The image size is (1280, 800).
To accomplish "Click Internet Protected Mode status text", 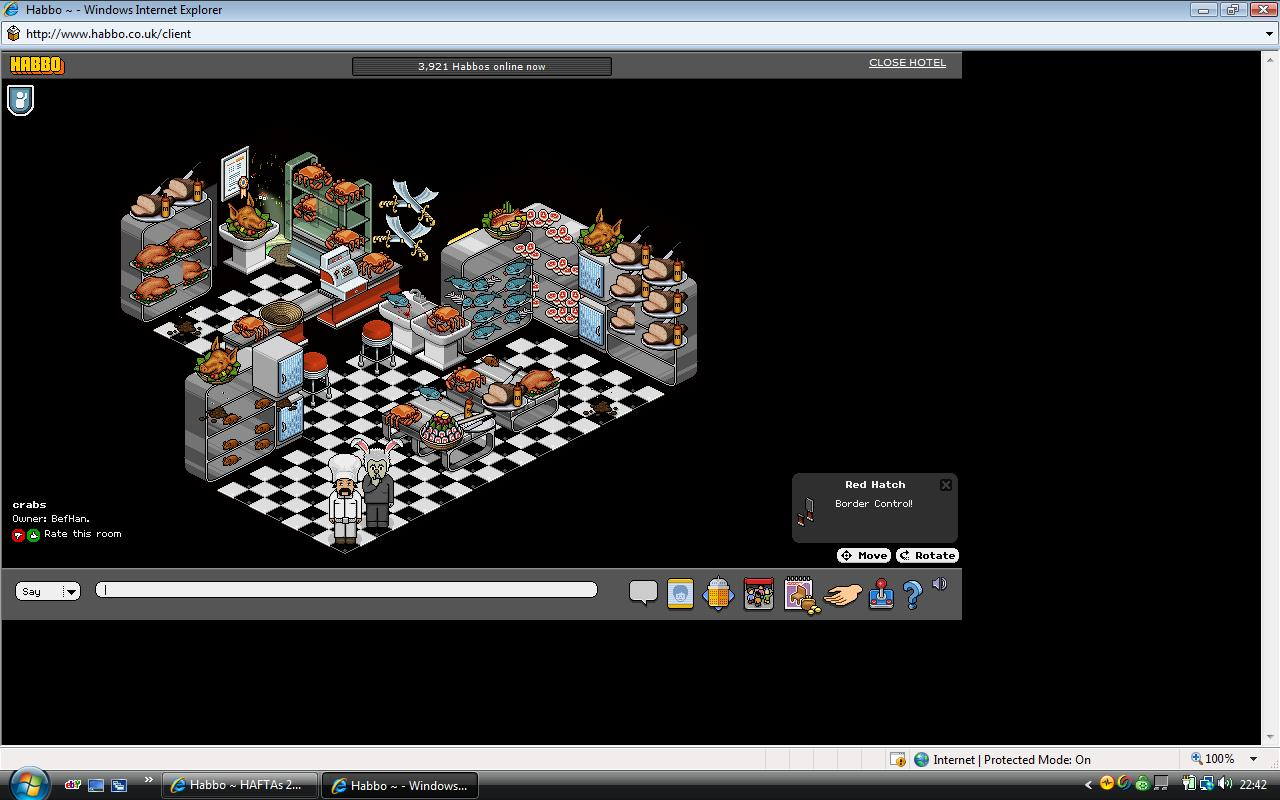I will click(x=1012, y=759).
